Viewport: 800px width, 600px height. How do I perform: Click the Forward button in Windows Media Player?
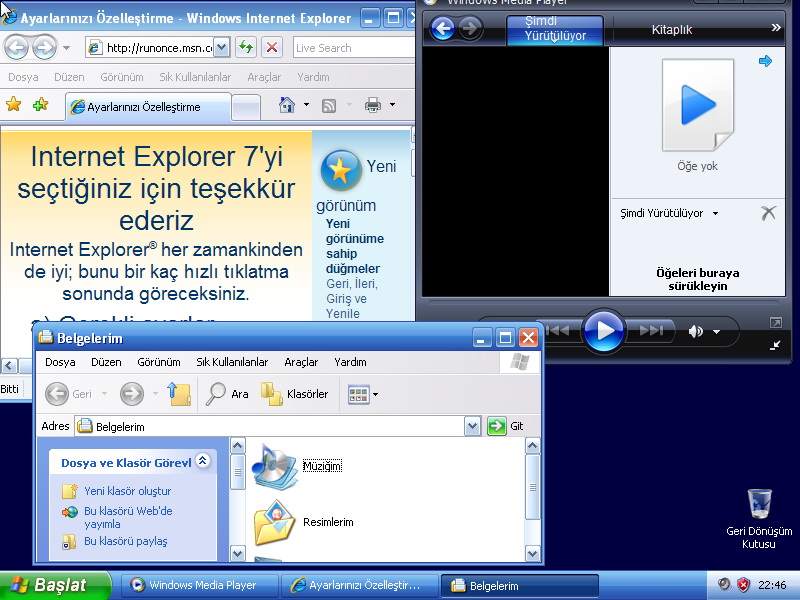pos(470,29)
